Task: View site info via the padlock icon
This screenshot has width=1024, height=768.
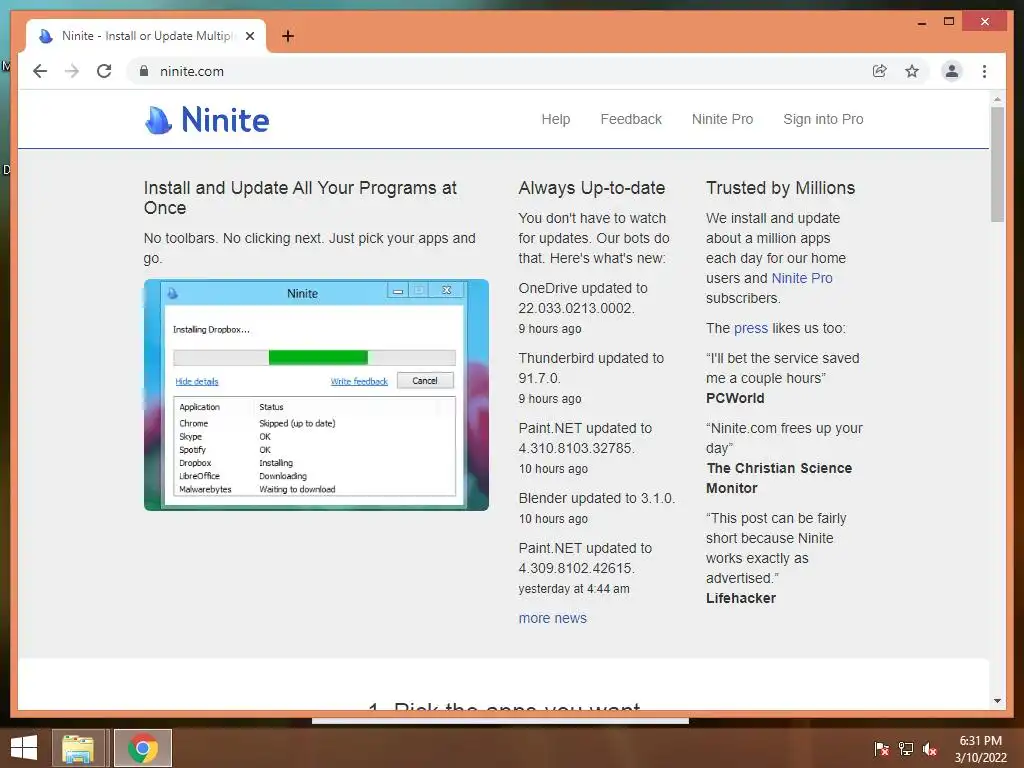Action: 144,71
